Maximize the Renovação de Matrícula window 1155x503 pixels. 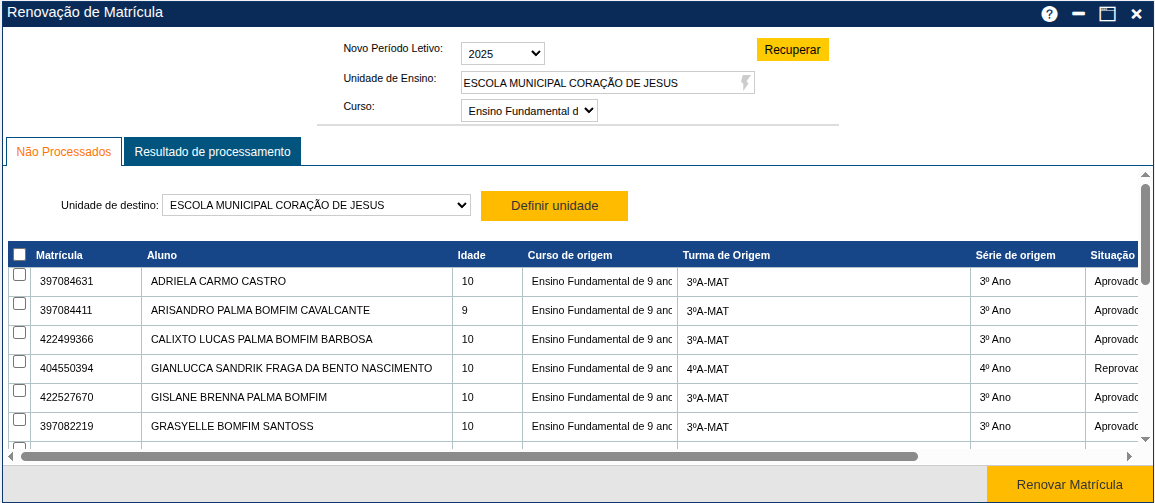(x=1107, y=14)
